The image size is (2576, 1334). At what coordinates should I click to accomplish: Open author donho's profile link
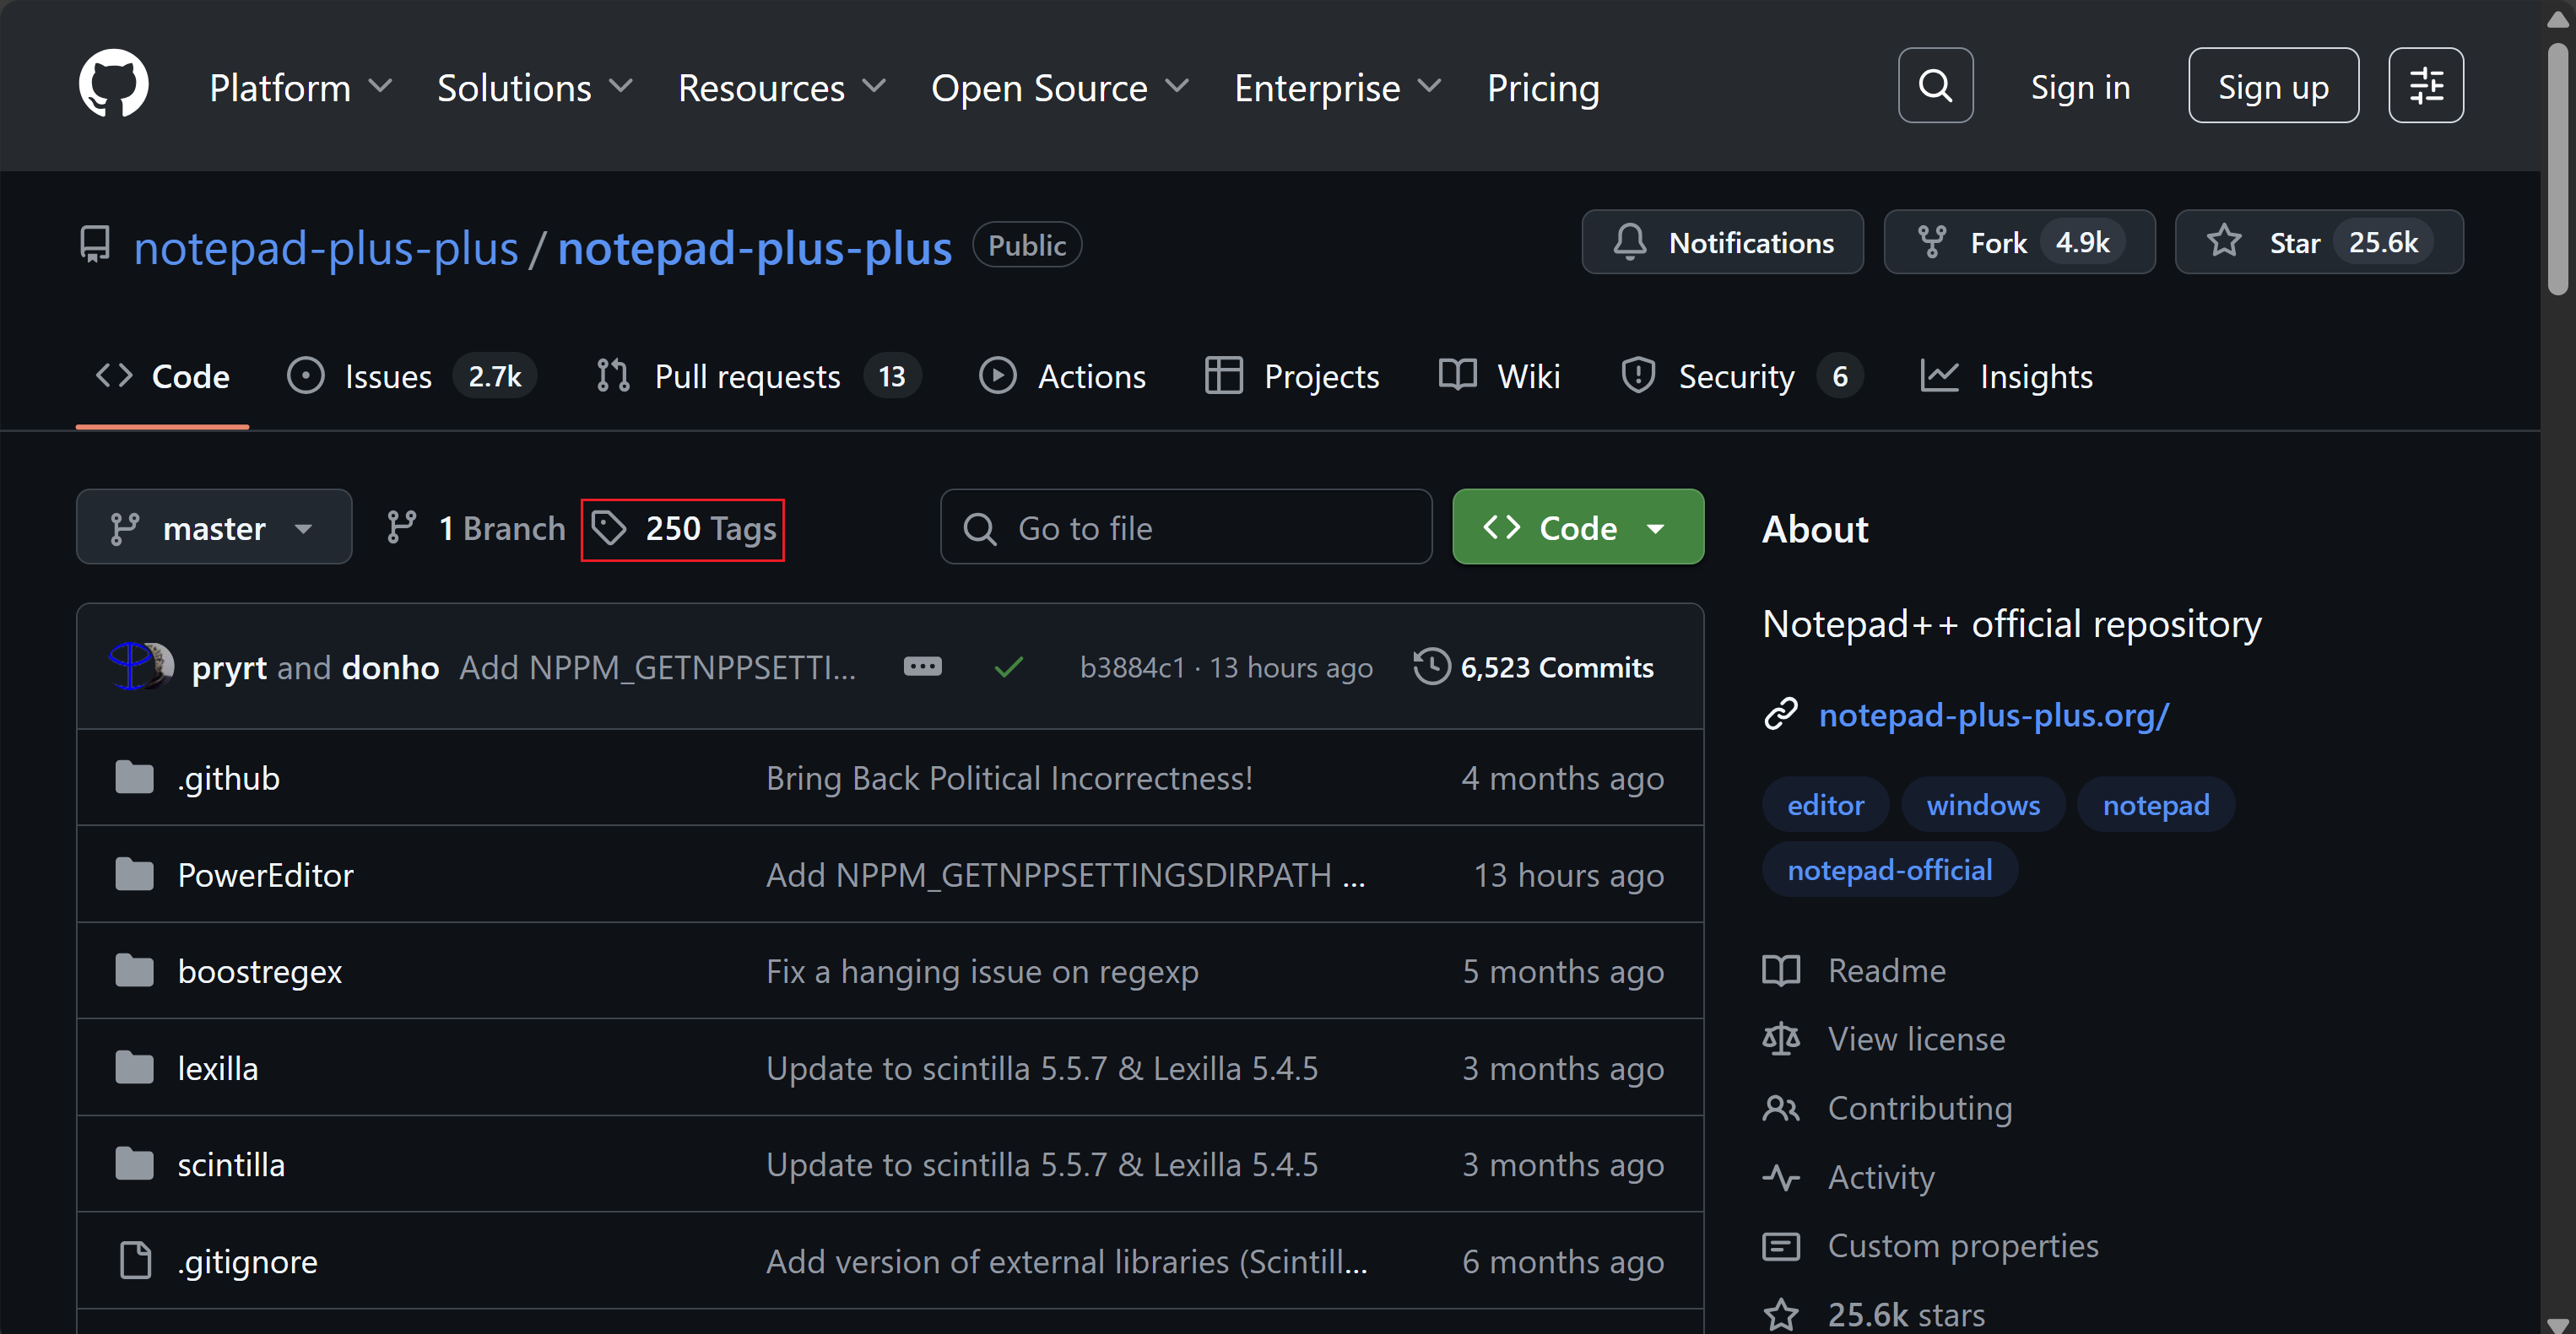tap(390, 667)
